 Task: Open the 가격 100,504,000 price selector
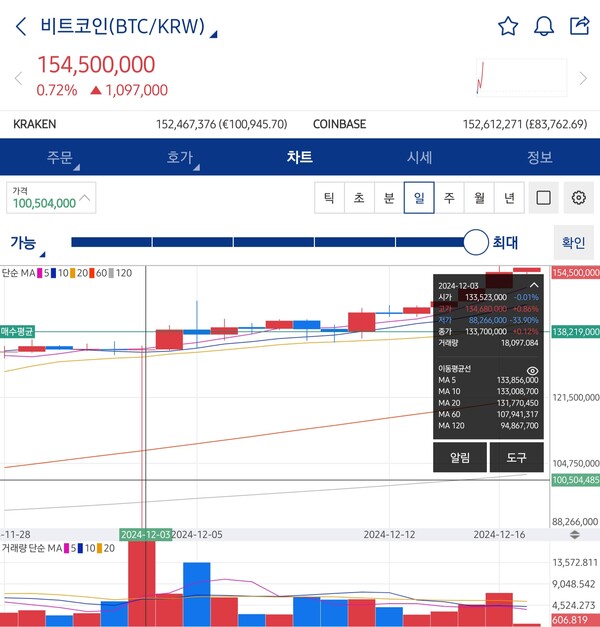coord(51,198)
